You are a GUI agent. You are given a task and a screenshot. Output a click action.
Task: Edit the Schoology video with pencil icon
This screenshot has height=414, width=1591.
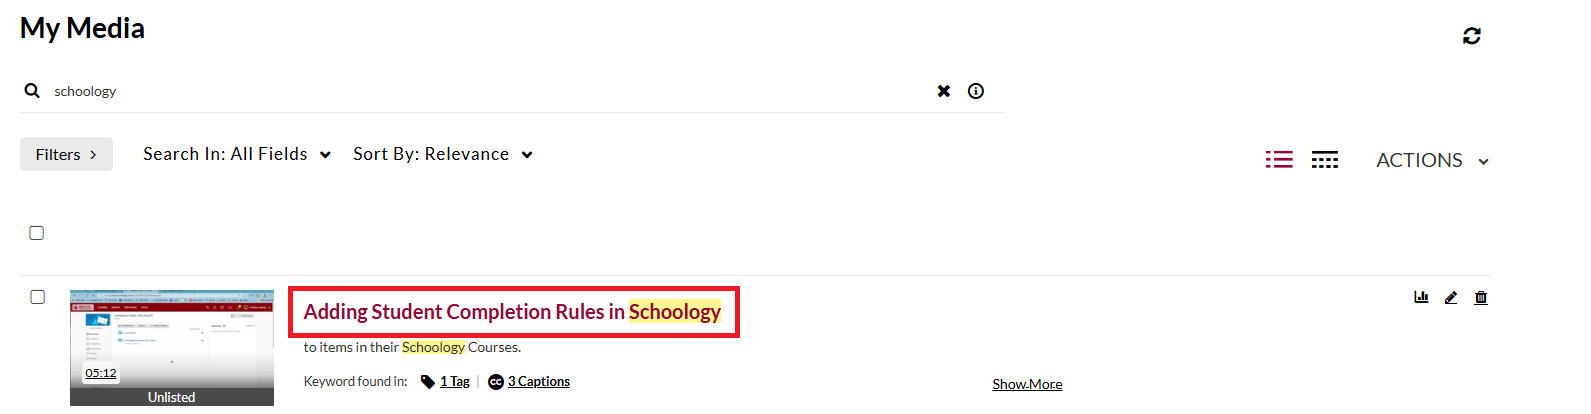pos(1451,297)
